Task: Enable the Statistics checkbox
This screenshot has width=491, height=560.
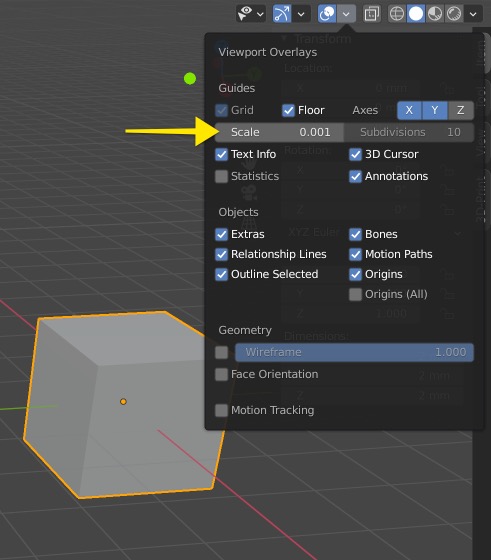Action: tap(221, 176)
